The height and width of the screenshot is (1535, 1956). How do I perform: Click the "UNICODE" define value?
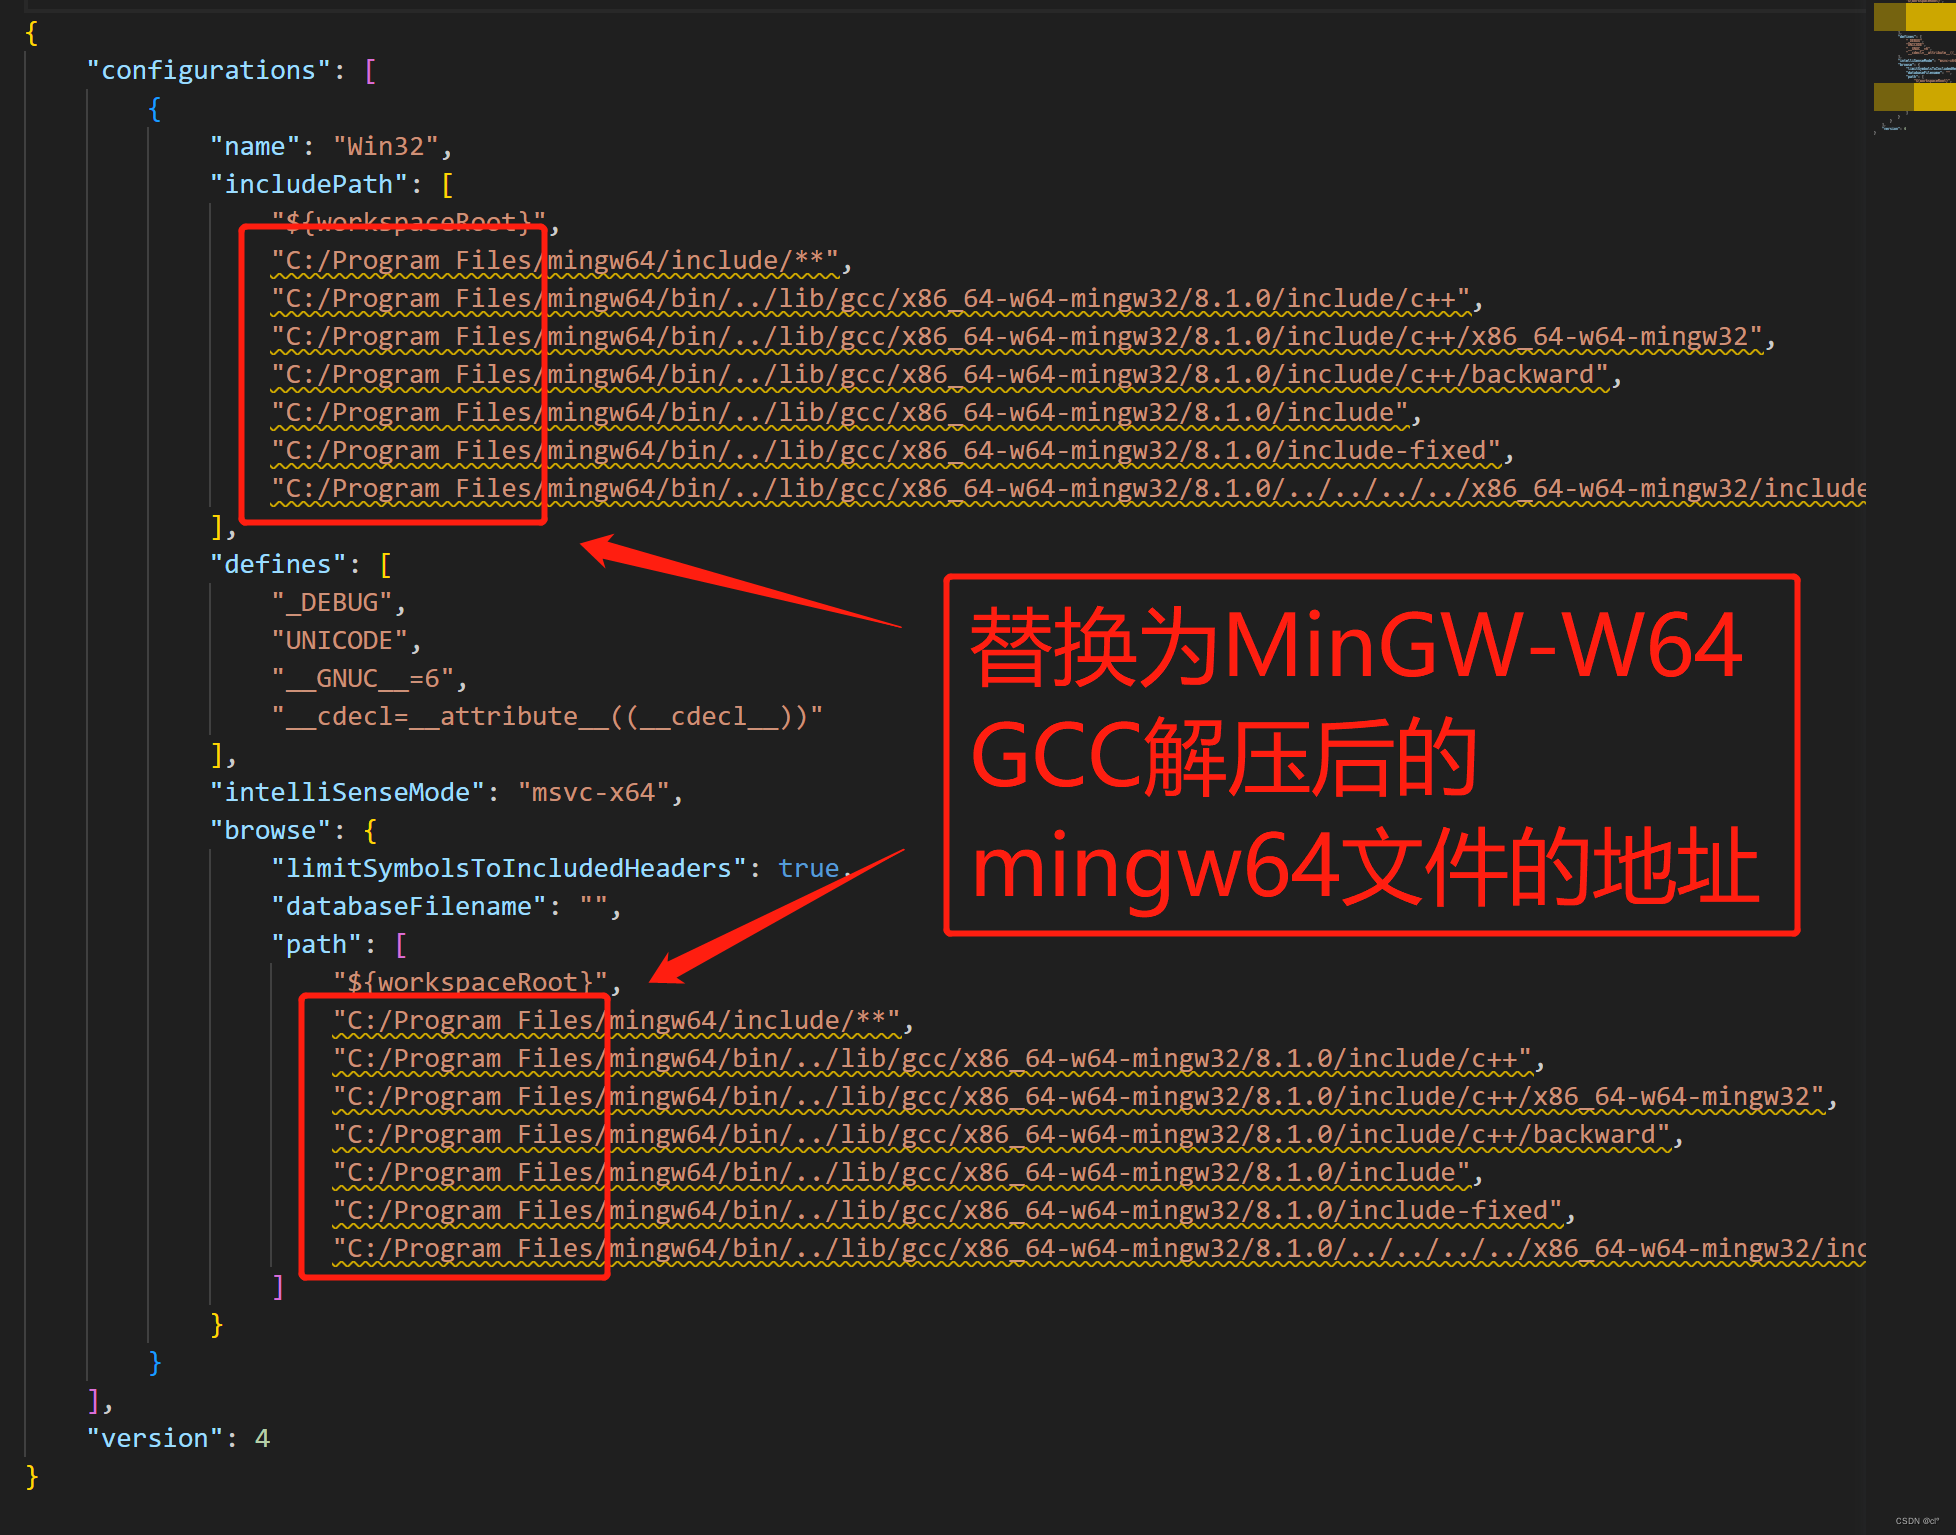342,640
